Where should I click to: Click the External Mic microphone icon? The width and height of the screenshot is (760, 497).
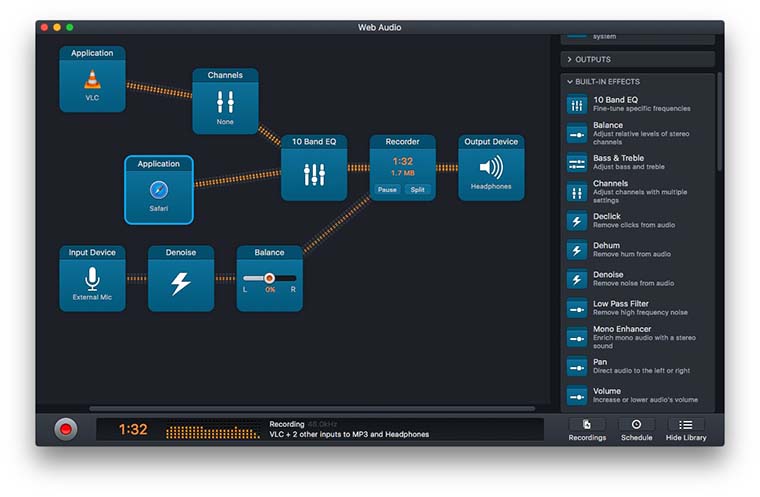pyautogui.click(x=92, y=278)
